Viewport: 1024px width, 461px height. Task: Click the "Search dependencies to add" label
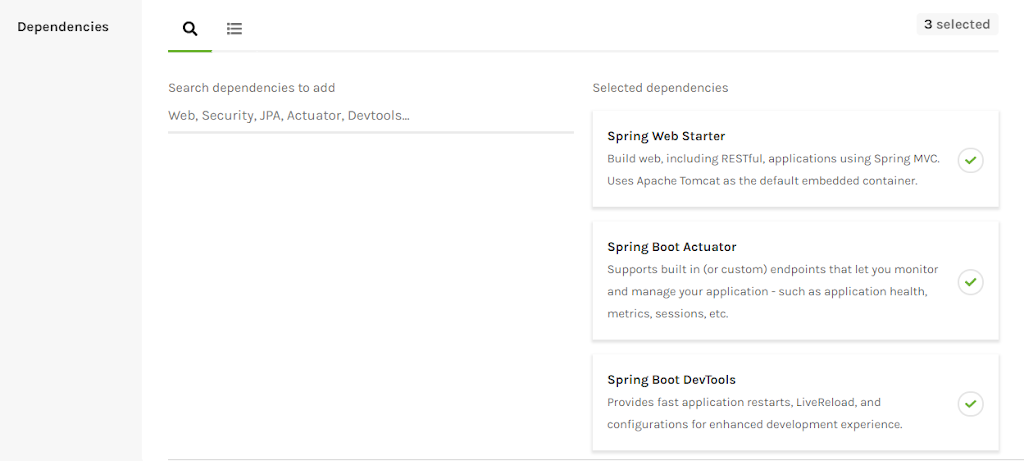251,88
